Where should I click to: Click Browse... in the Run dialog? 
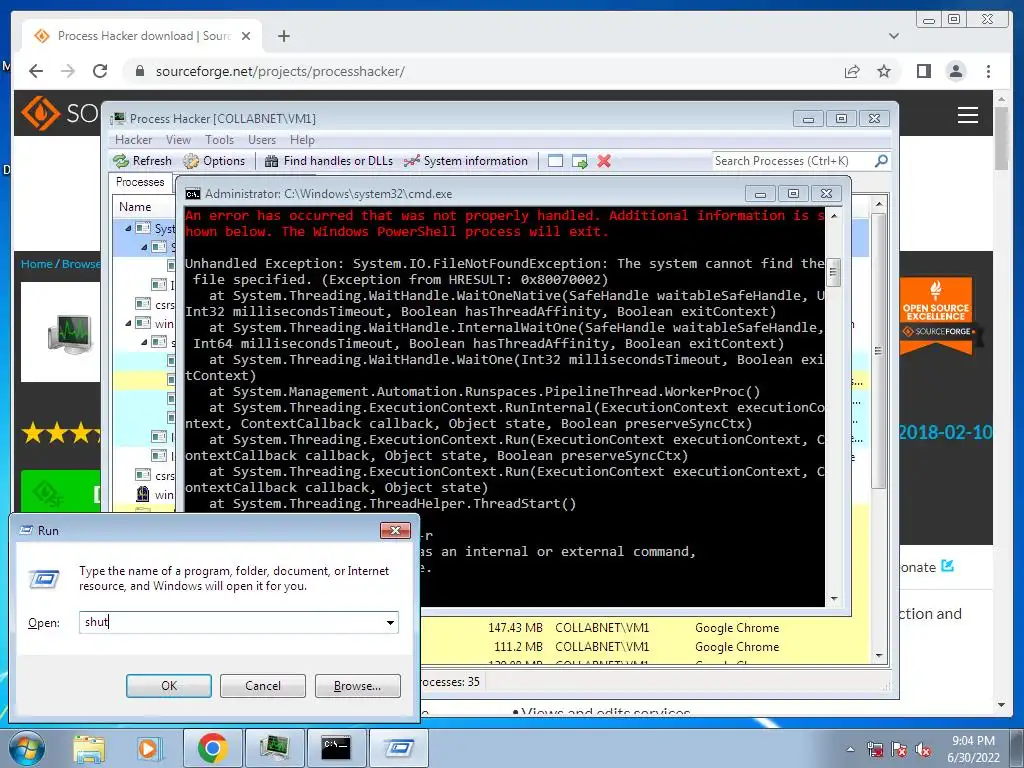coord(357,686)
